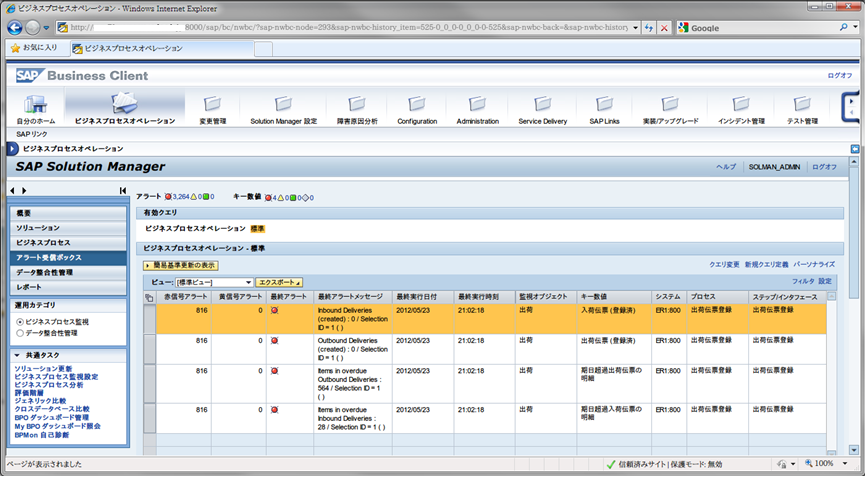866x477 pixels.
Task: Click the パーソナライズ link
Action: point(814,265)
